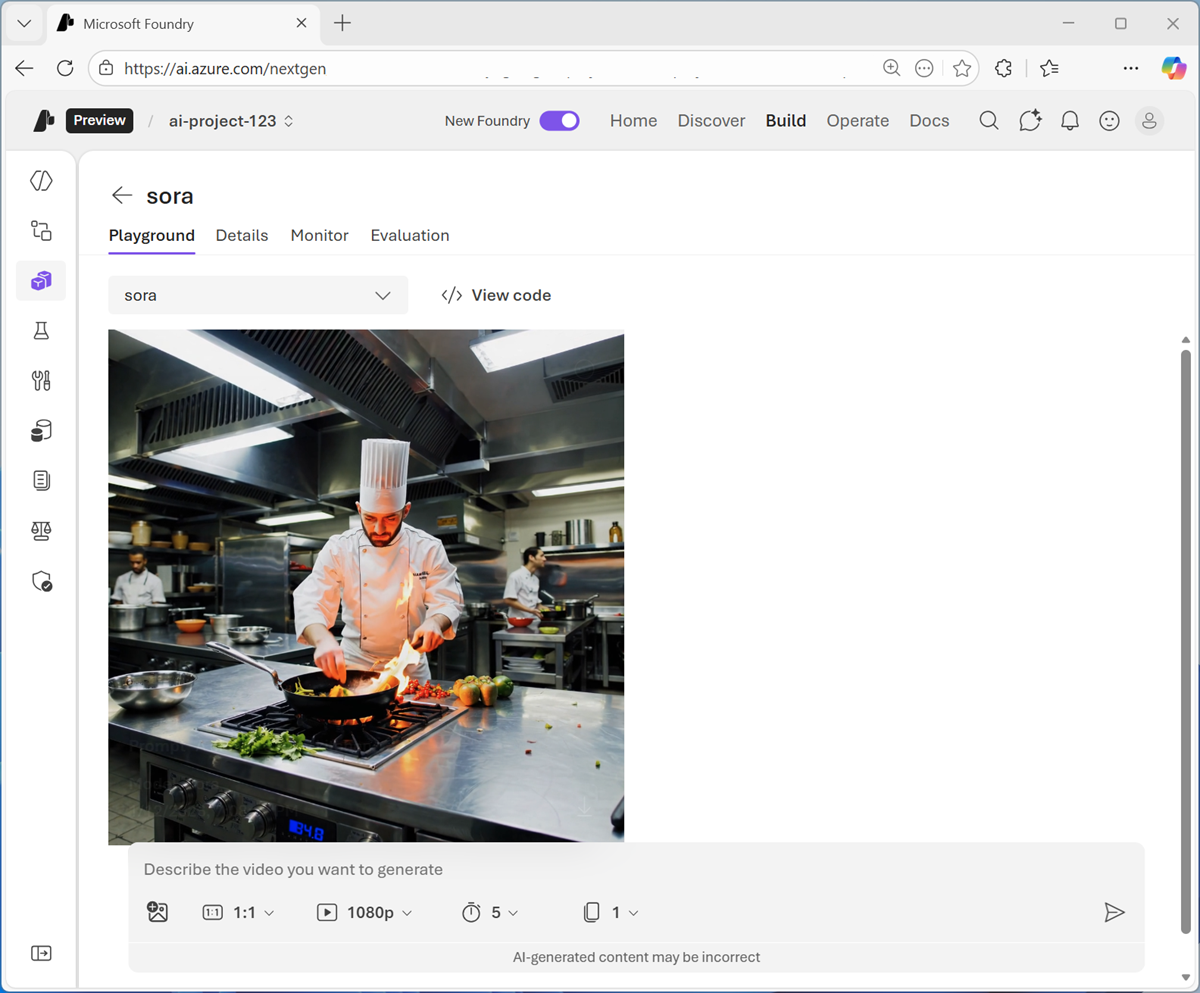Switch to the Monitor tab

319,235
